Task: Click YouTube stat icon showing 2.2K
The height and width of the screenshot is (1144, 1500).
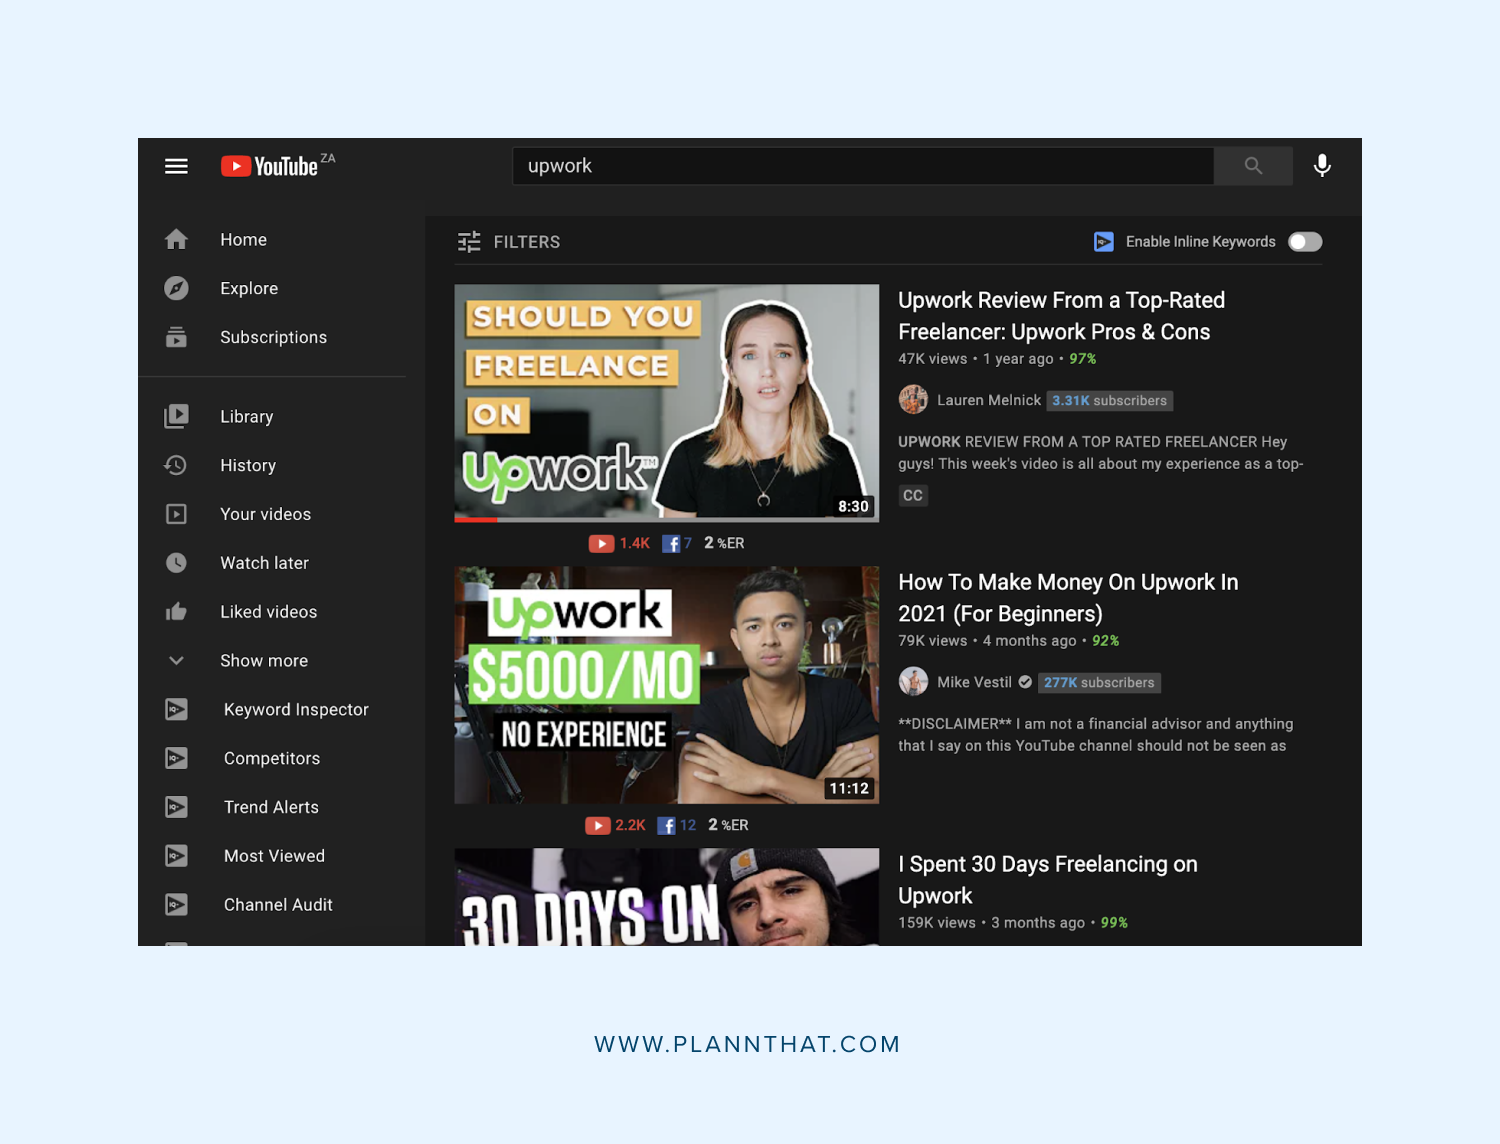Action: point(598,826)
